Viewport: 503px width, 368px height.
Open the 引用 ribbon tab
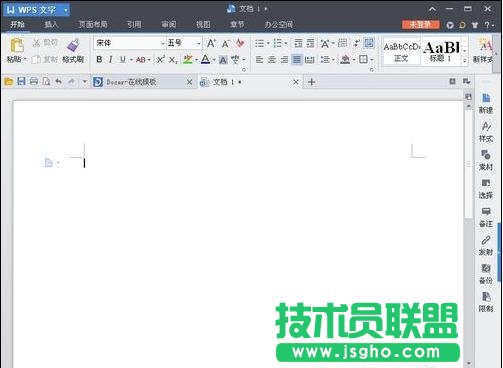click(134, 24)
